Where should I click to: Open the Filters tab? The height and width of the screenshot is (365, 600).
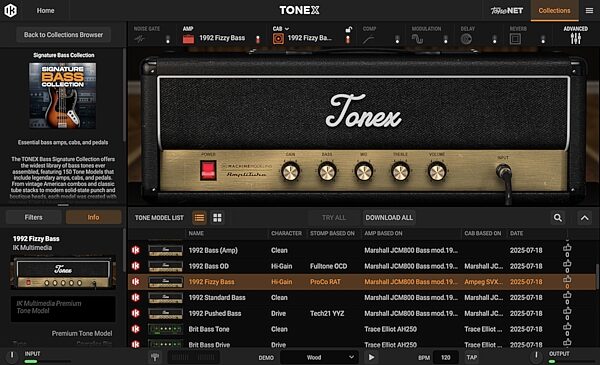34,217
